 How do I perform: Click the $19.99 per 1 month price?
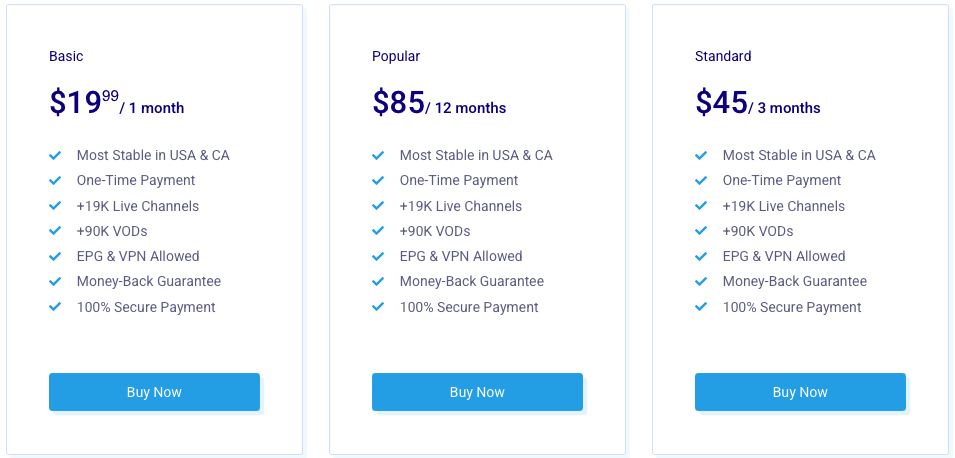coord(117,103)
